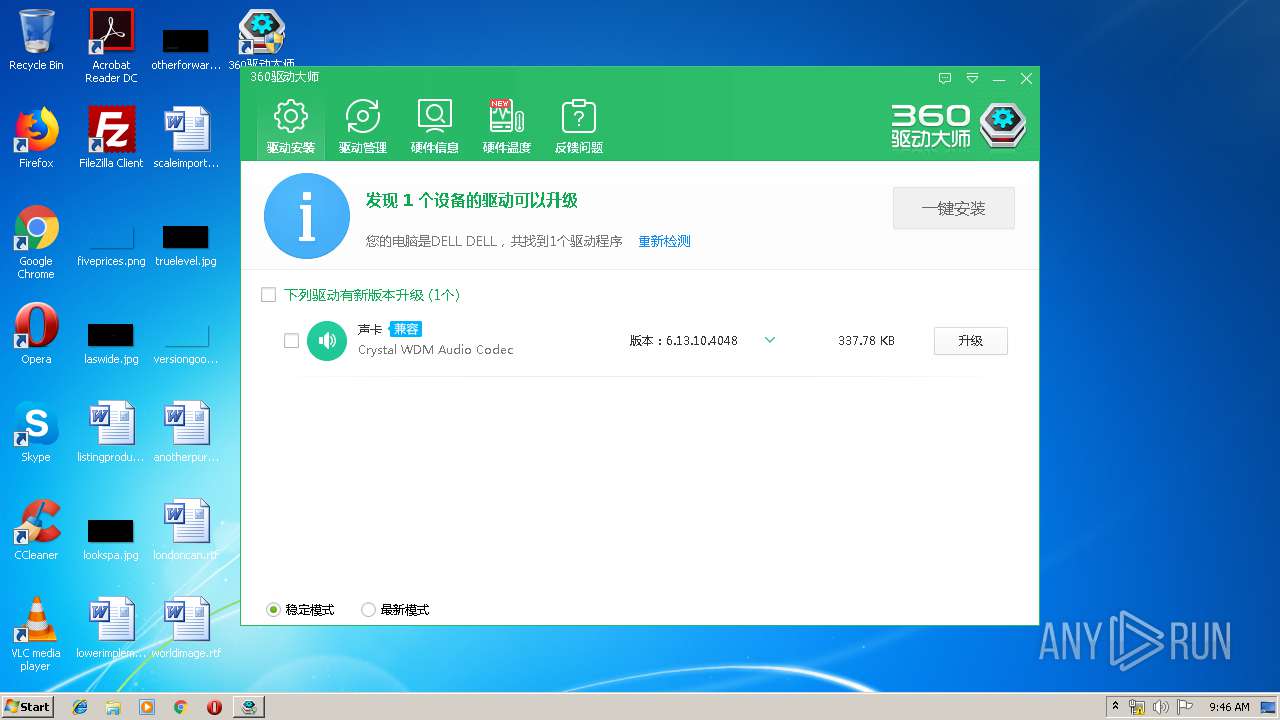Launch Skype from the desktop
This screenshot has height=720, width=1280.
(36, 432)
